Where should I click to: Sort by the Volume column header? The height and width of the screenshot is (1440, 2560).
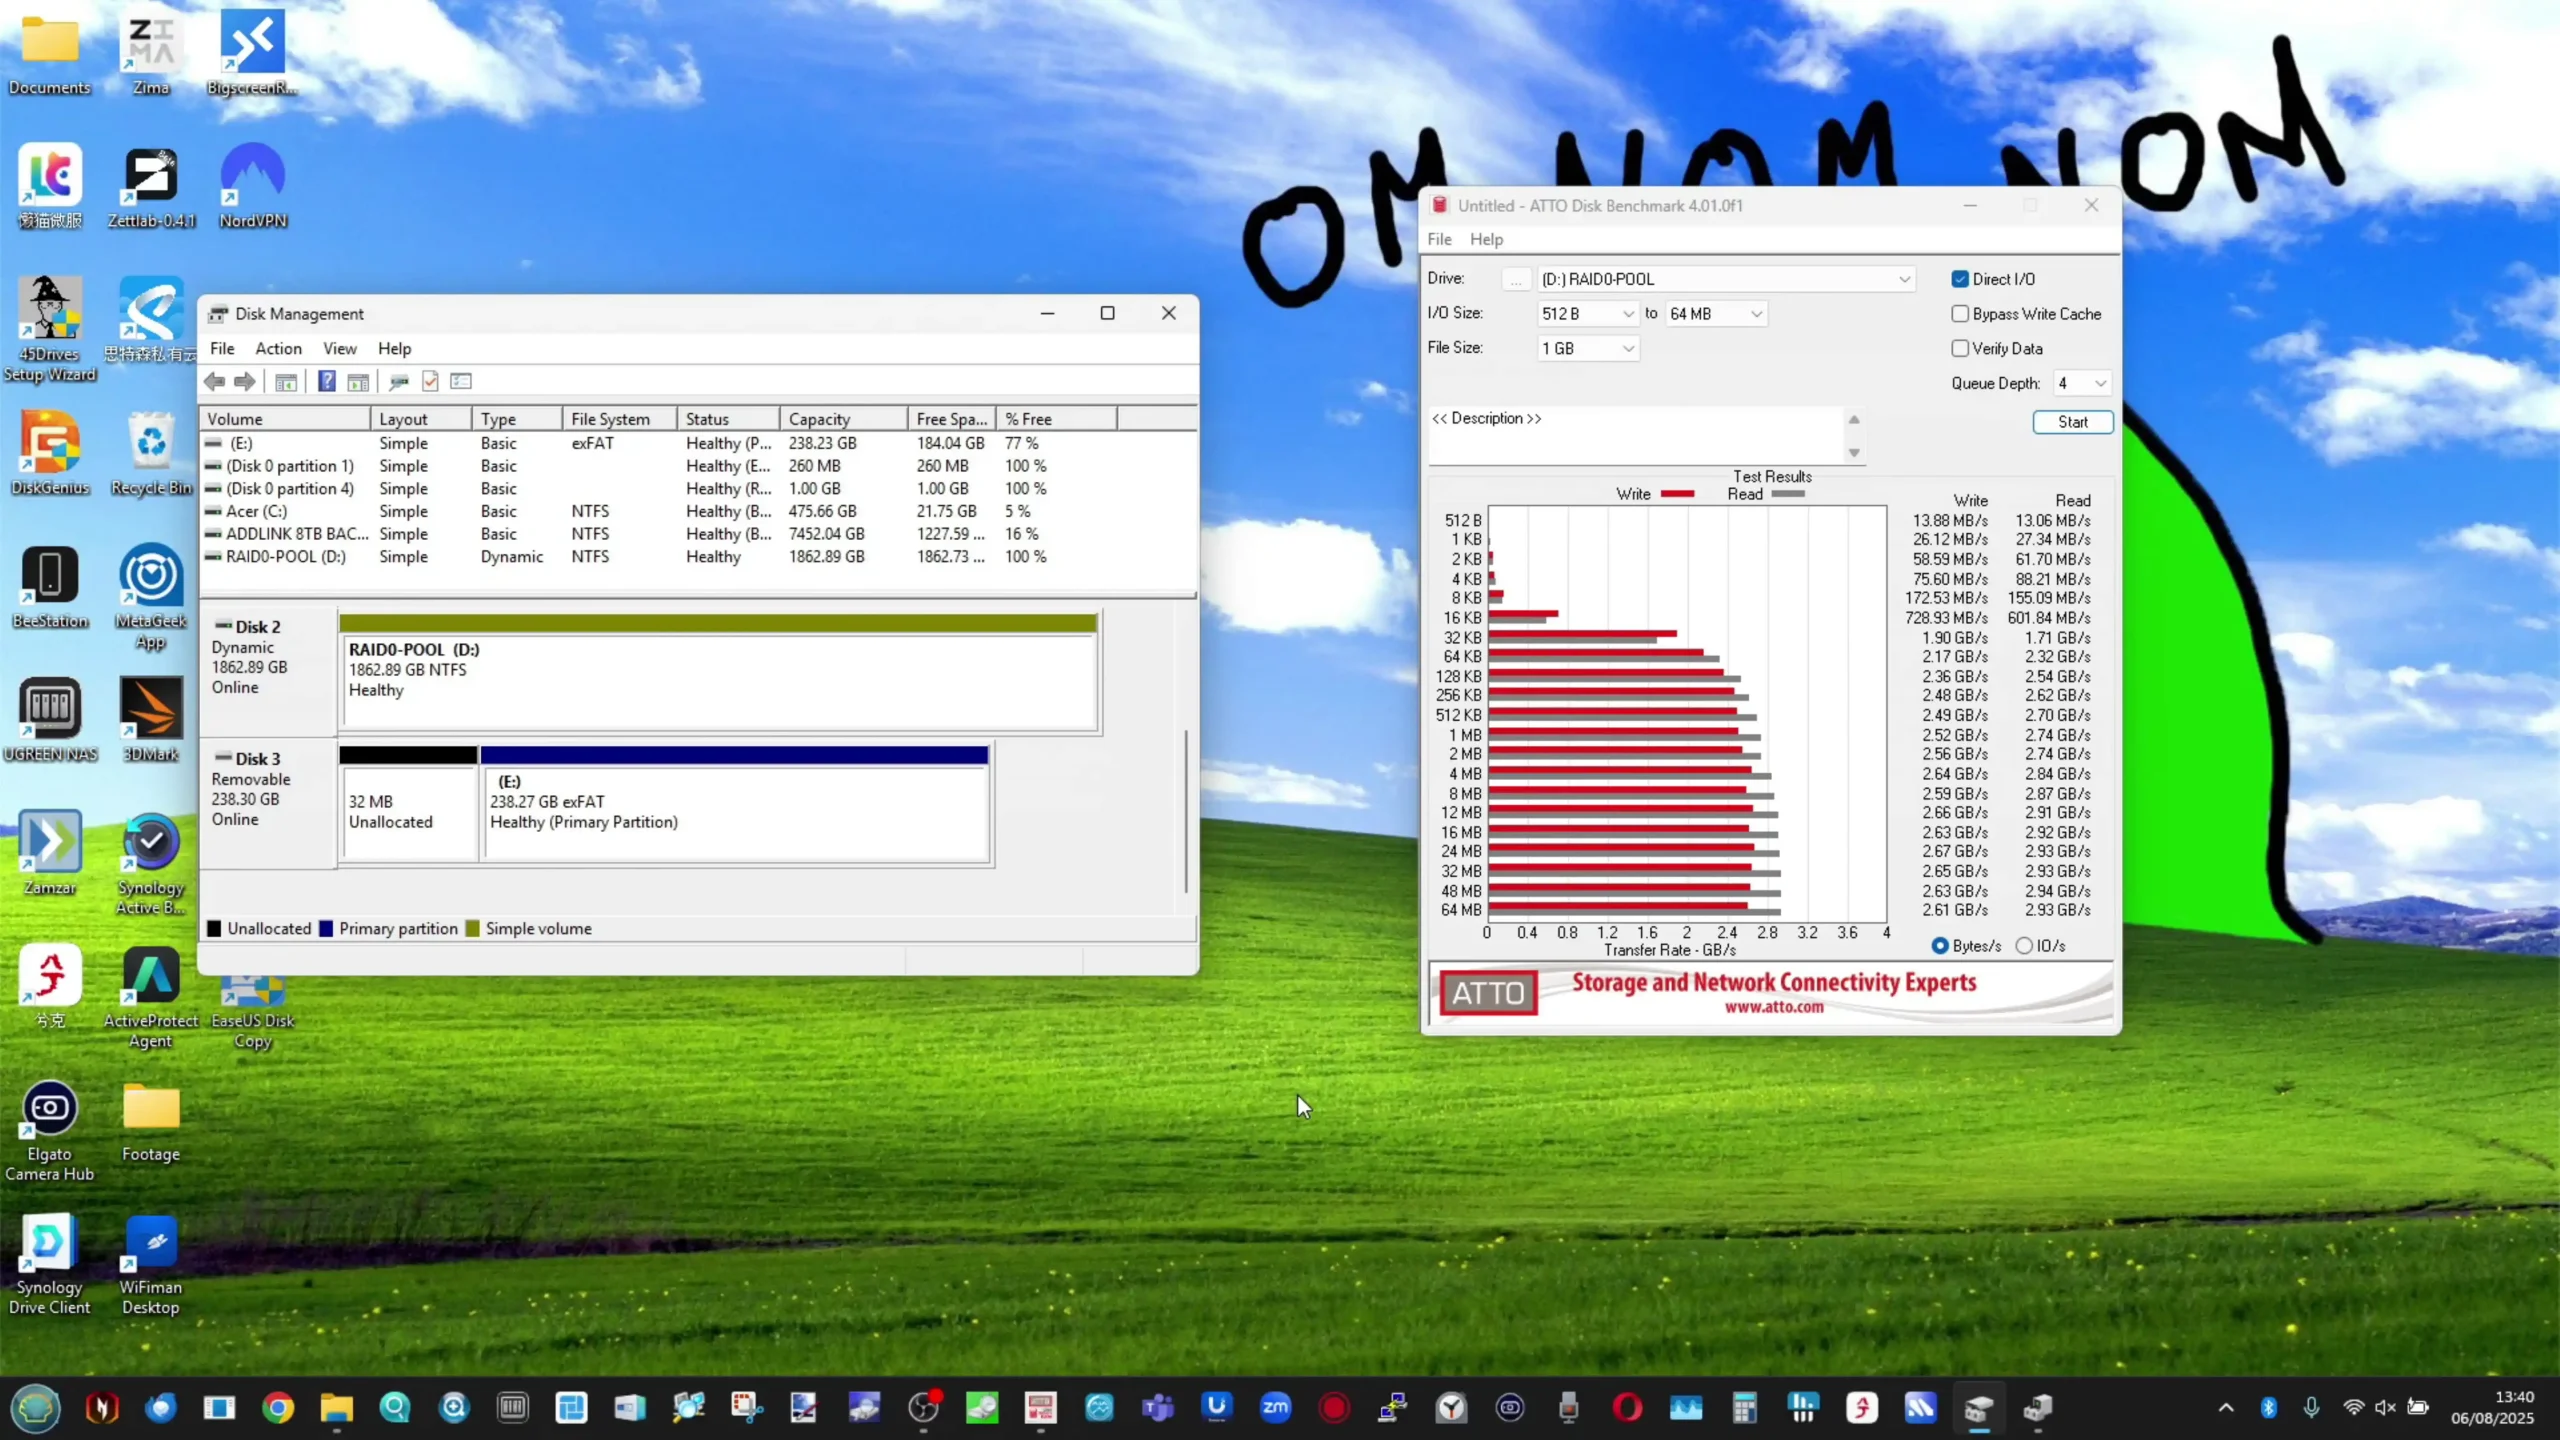click(285, 419)
